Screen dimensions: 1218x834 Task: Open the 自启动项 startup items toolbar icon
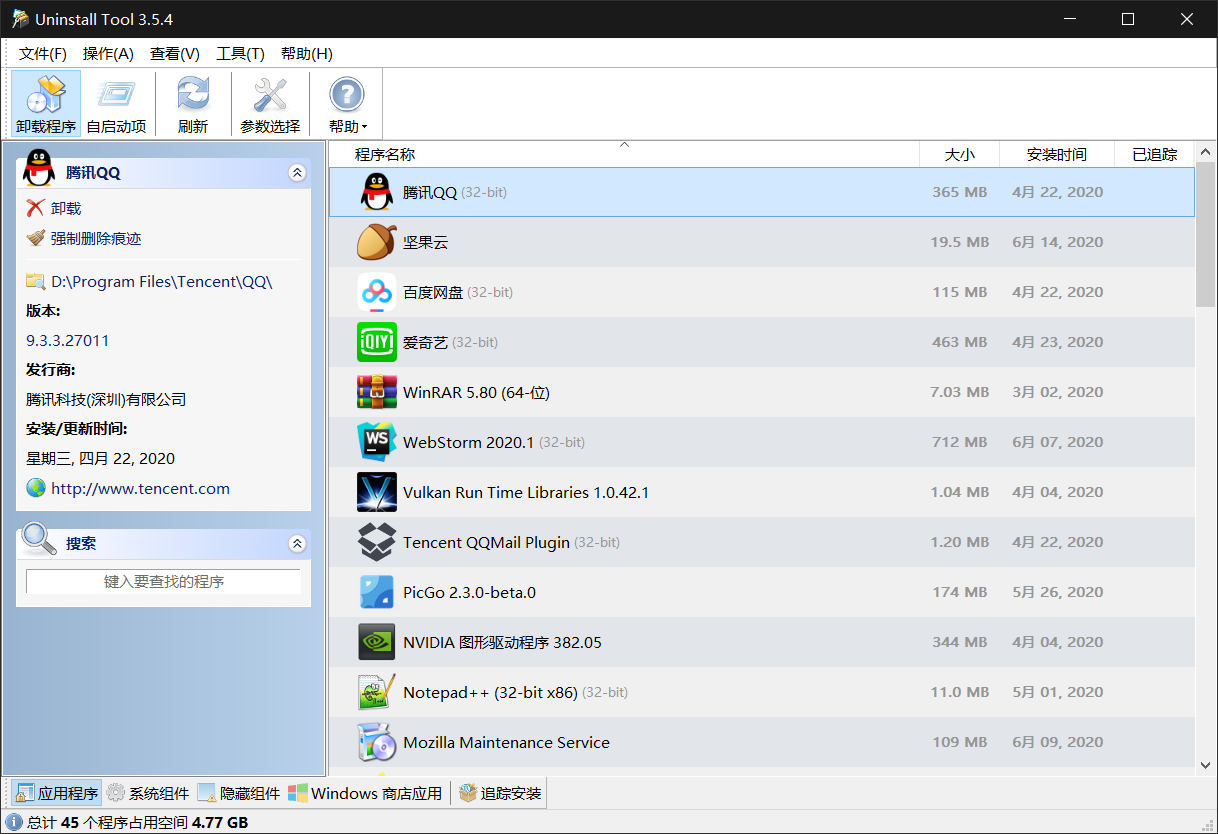click(116, 104)
